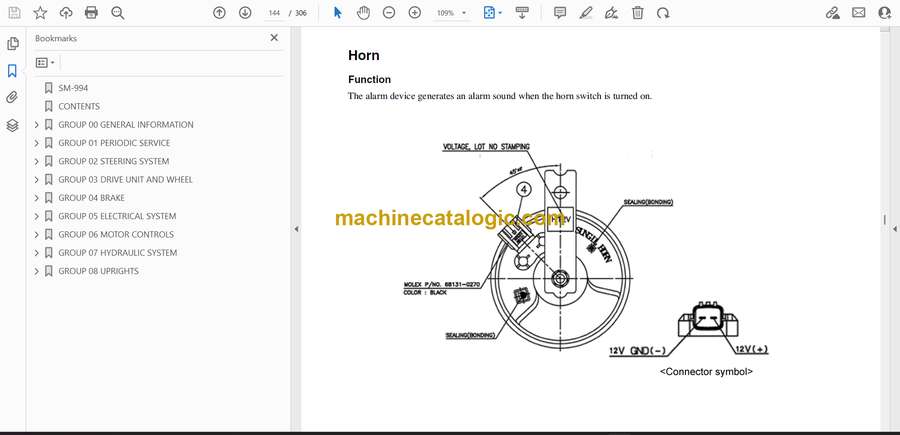Toggle the Bookmarks panel sidebar icon

(12, 71)
